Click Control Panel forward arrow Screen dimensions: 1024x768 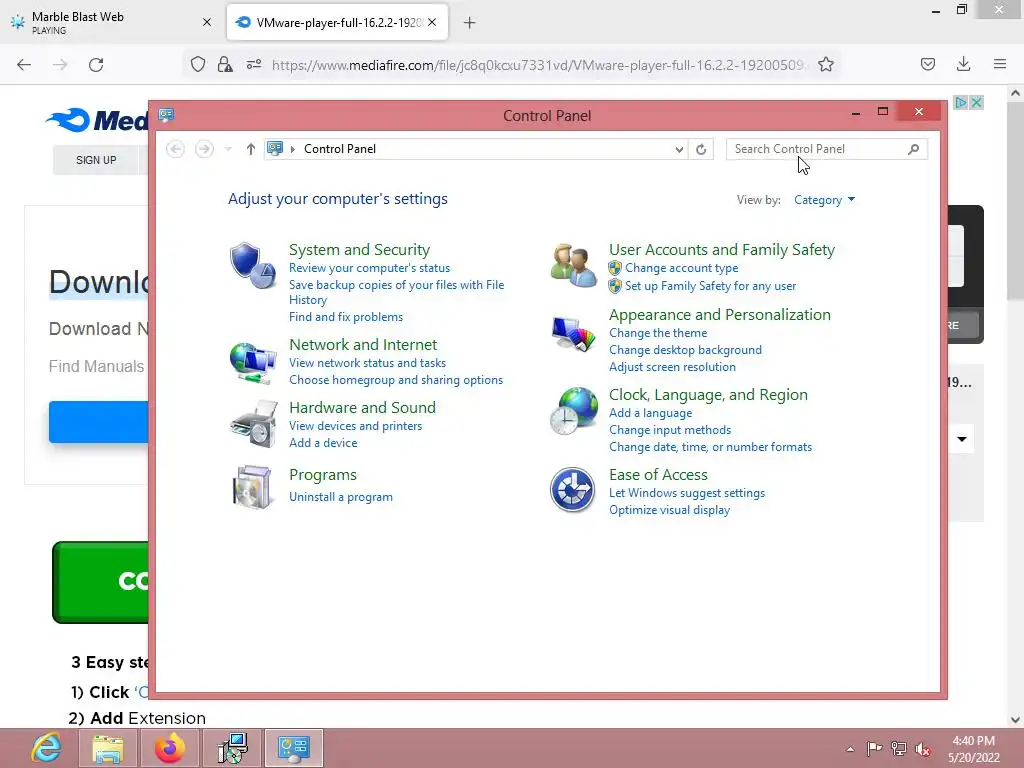[204, 149]
